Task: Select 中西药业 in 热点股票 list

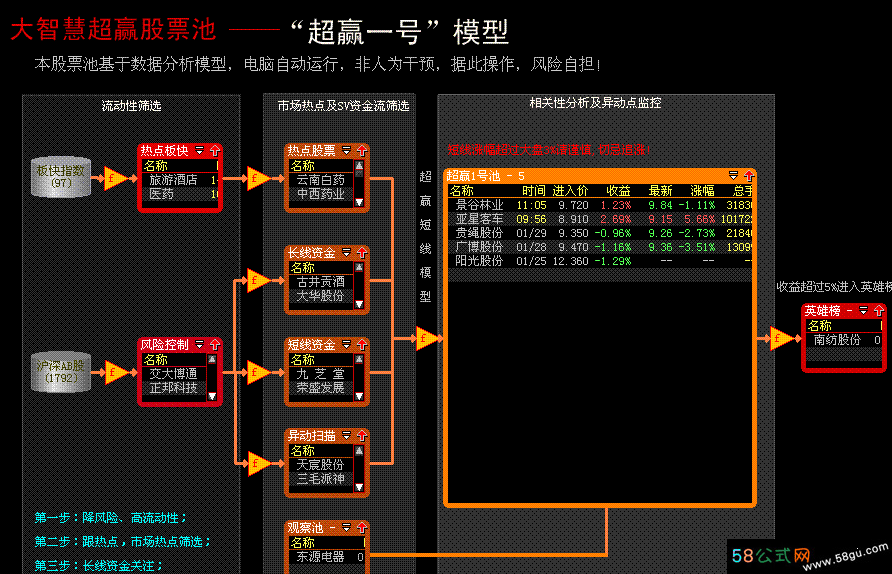Action: 320,194
